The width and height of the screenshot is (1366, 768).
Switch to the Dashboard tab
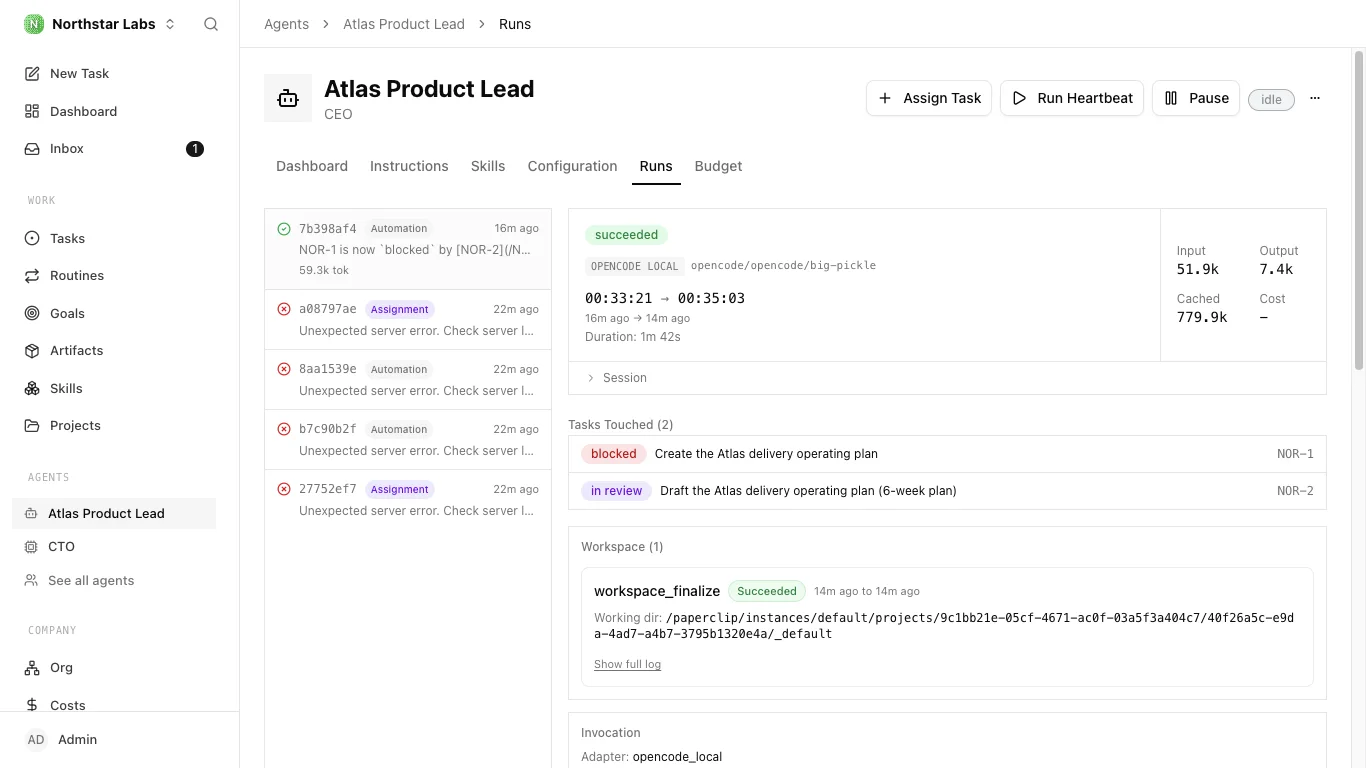(x=312, y=166)
